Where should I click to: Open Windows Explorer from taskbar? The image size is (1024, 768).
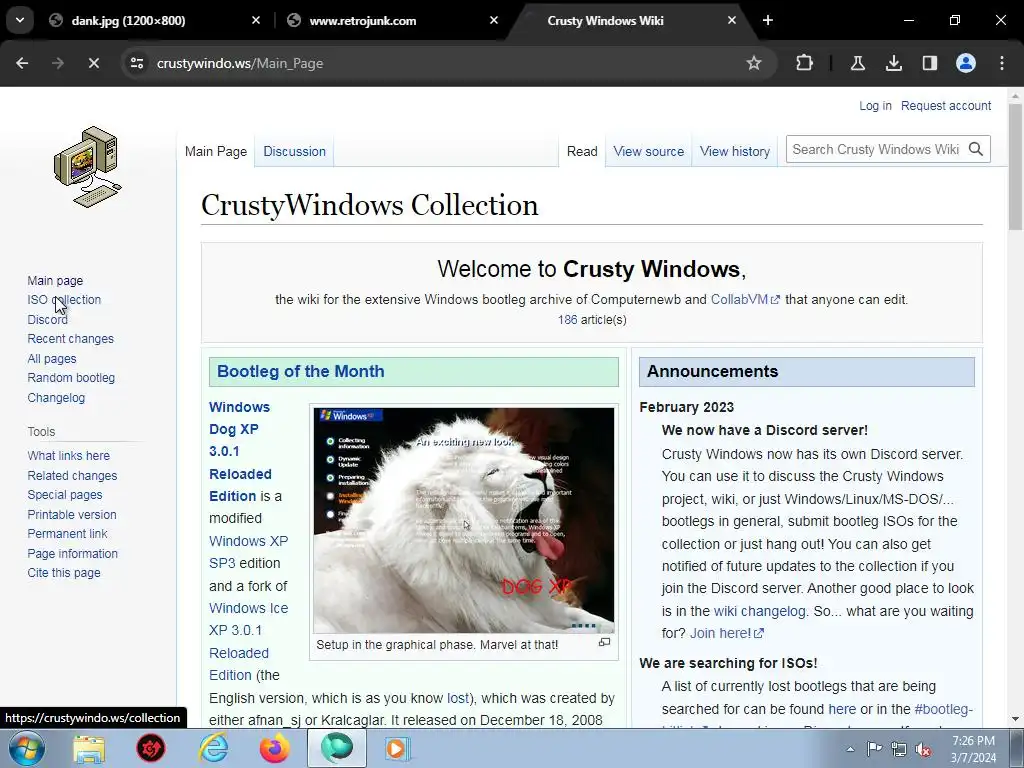pos(89,749)
